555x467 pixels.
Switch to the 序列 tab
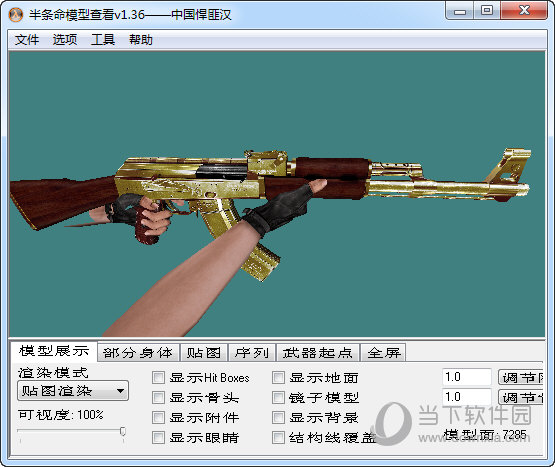[x=252, y=353]
